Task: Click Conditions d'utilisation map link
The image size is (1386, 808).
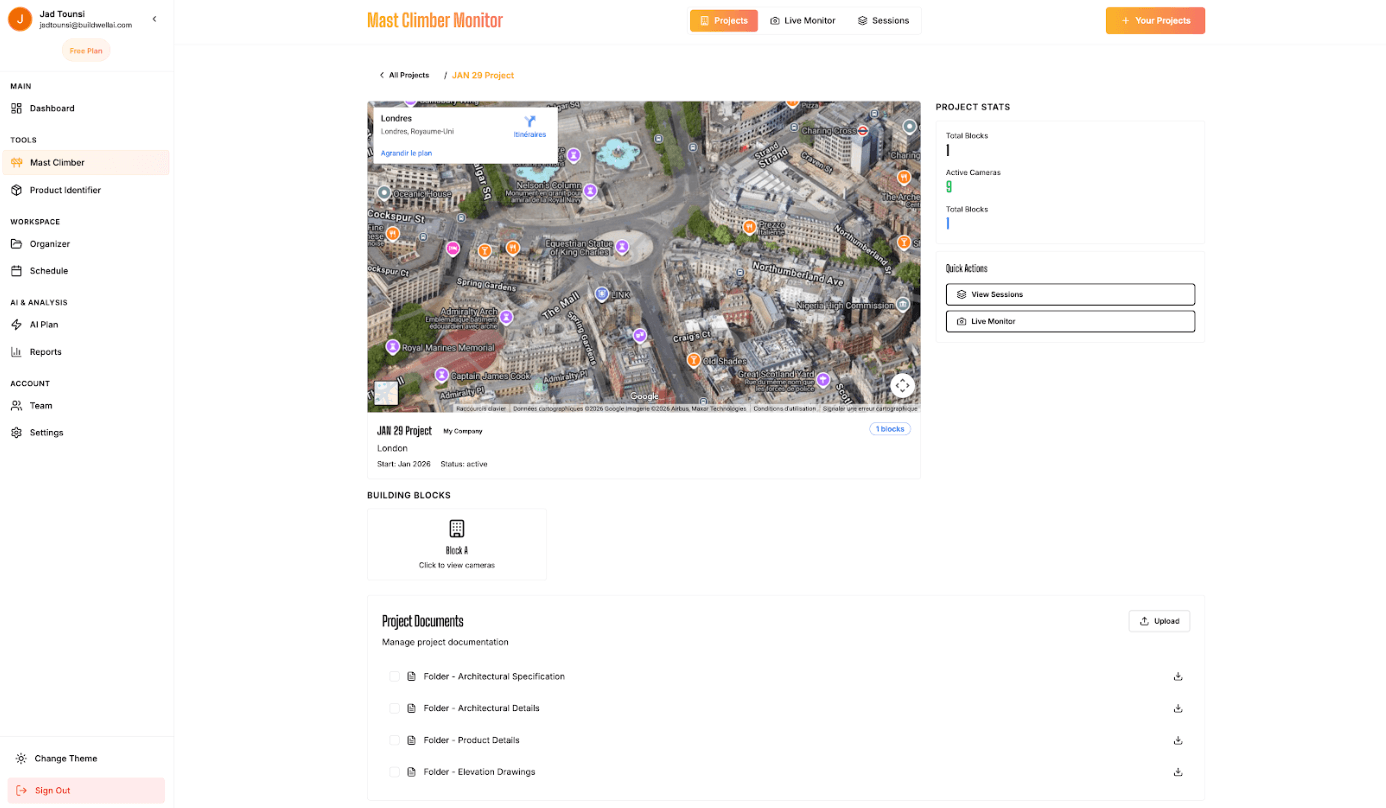Action: click(x=783, y=408)
